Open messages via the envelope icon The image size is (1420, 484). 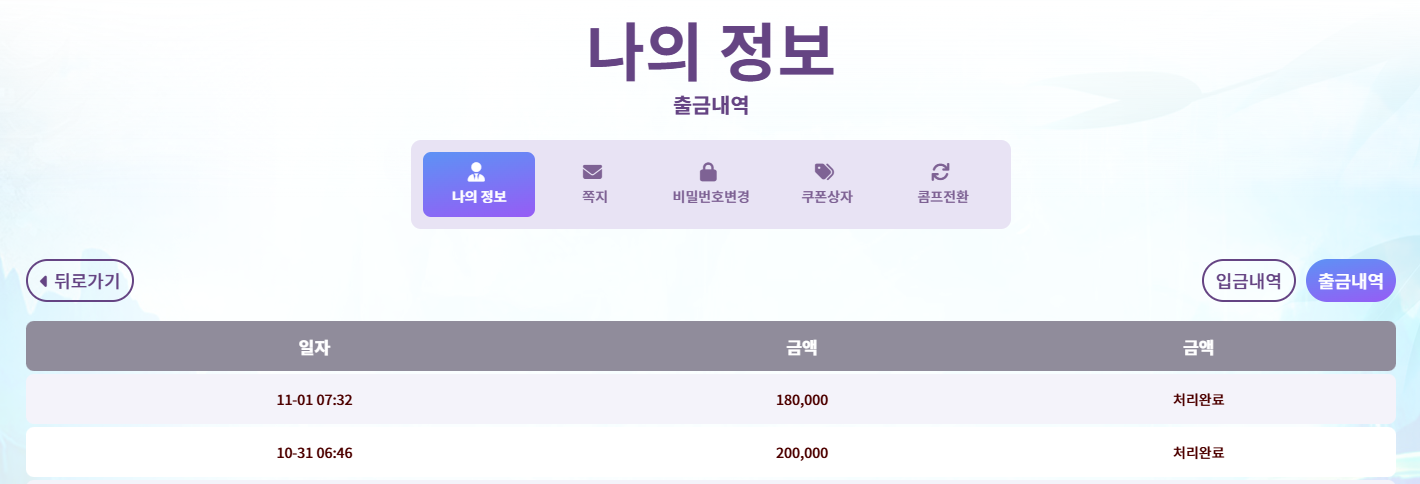(593, 172)
